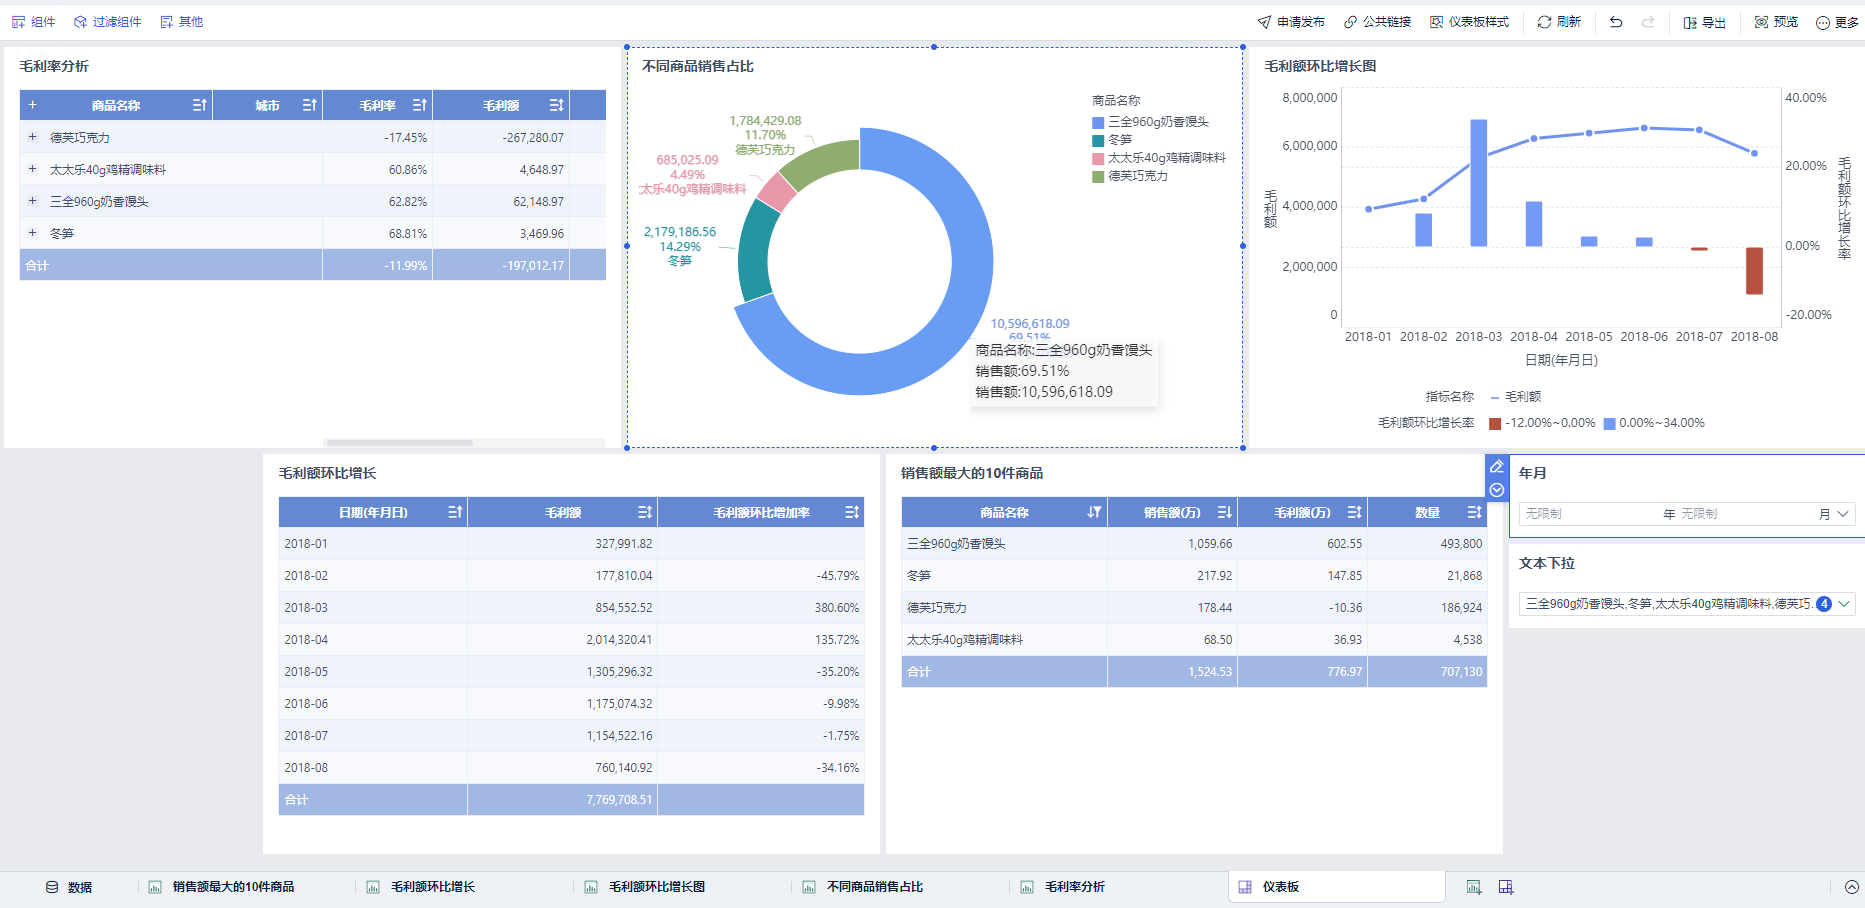Open the 文本下拉 product dropdown
This screenshot has width=1865, height=908.
pos(1687,604)
